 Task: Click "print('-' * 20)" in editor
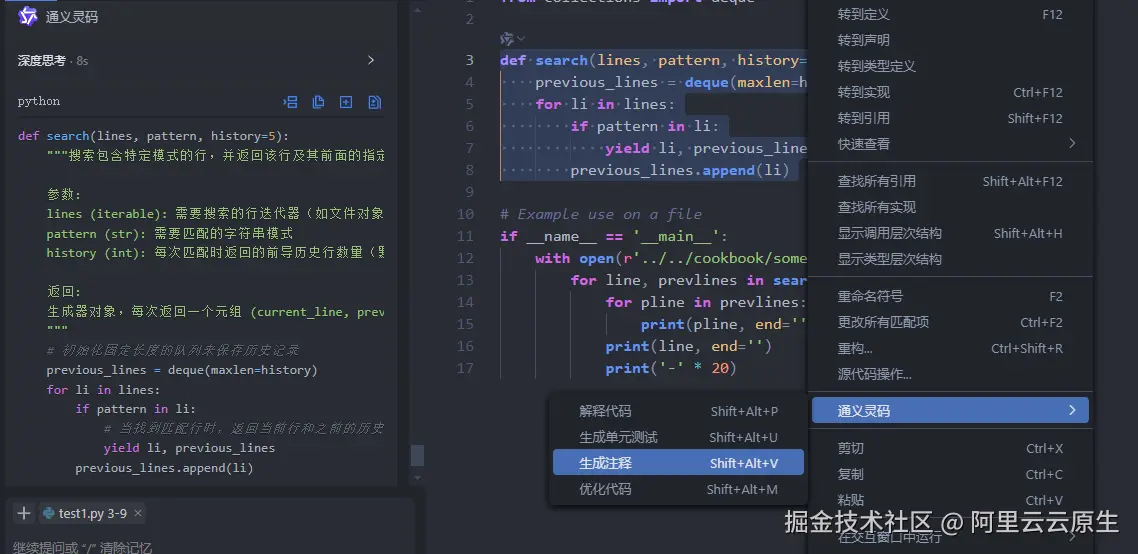coord(671,368)
